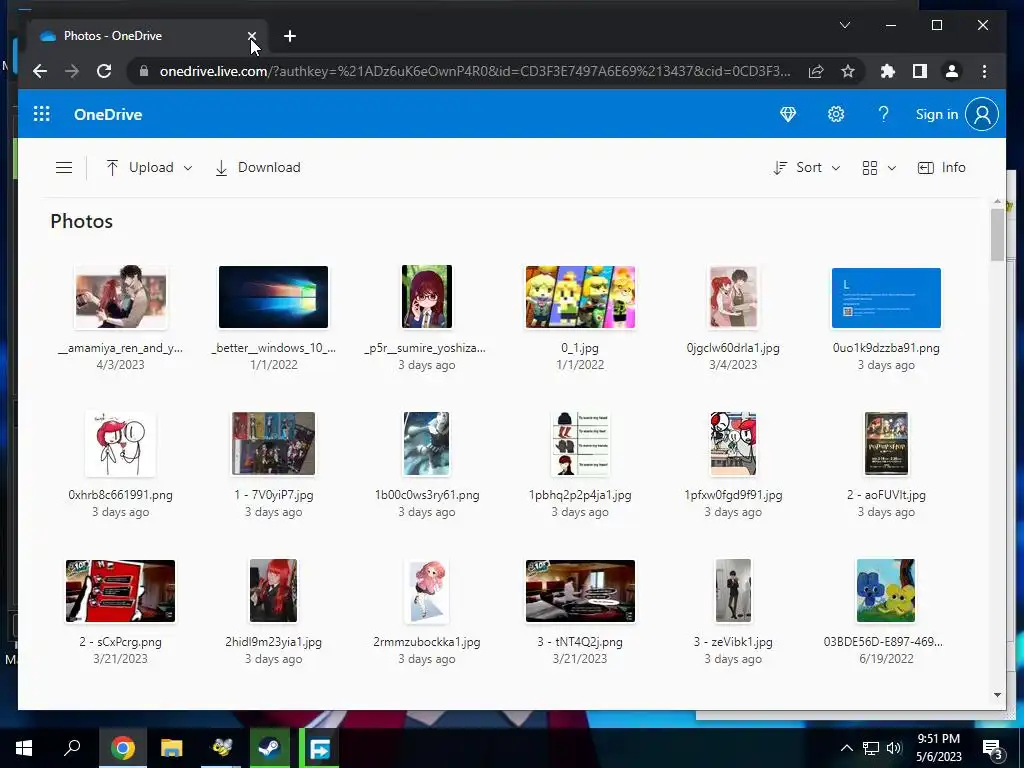Open the network icon in the system tray
This screenshot has width=1024, height=768.
(x=871, y=748)
